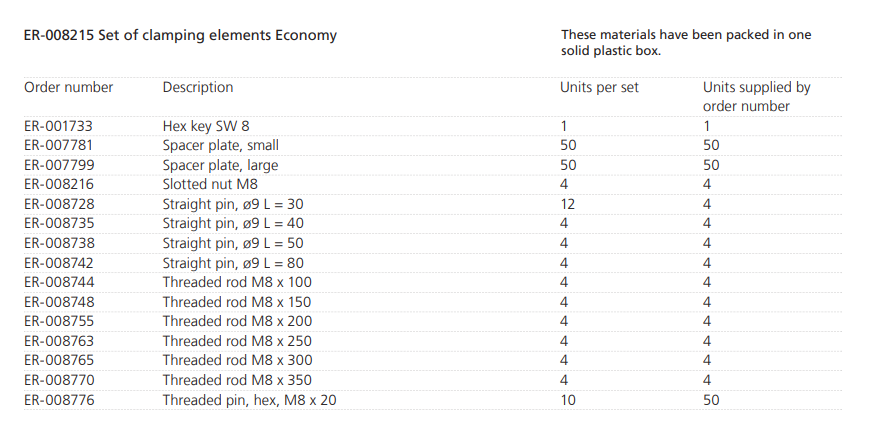Select the 'Slotted nut M8' entry
The image size is (887, 428).
(x=210, y=185)
